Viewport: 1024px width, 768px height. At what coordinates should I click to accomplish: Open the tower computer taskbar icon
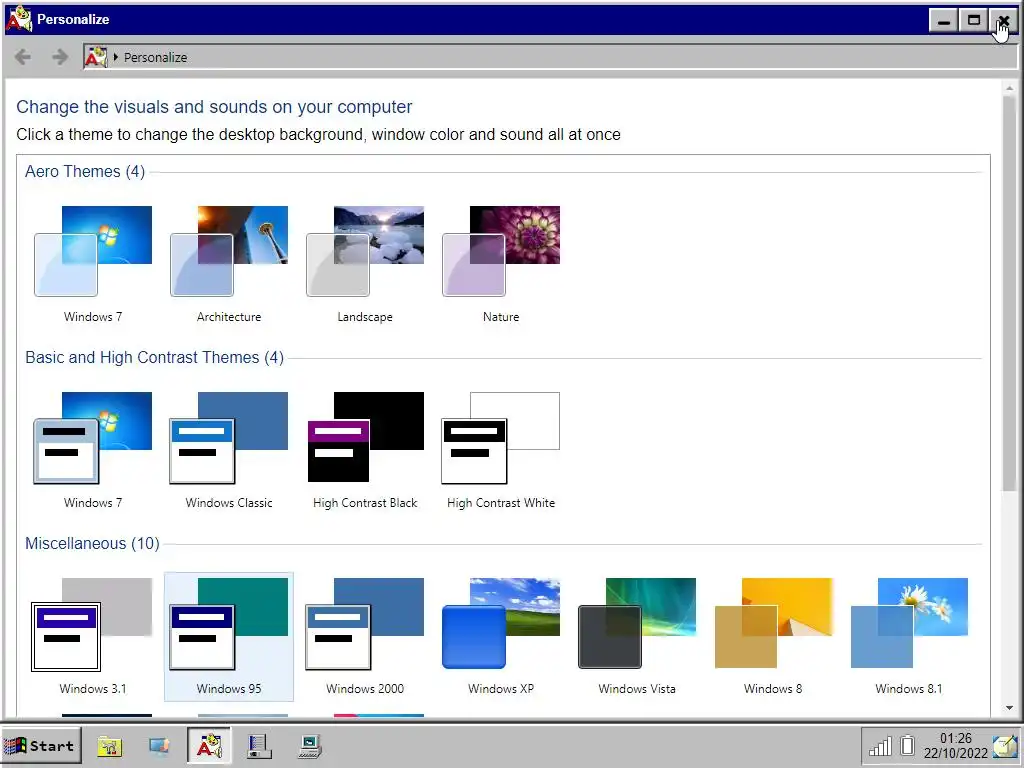[x=259, y=746]
